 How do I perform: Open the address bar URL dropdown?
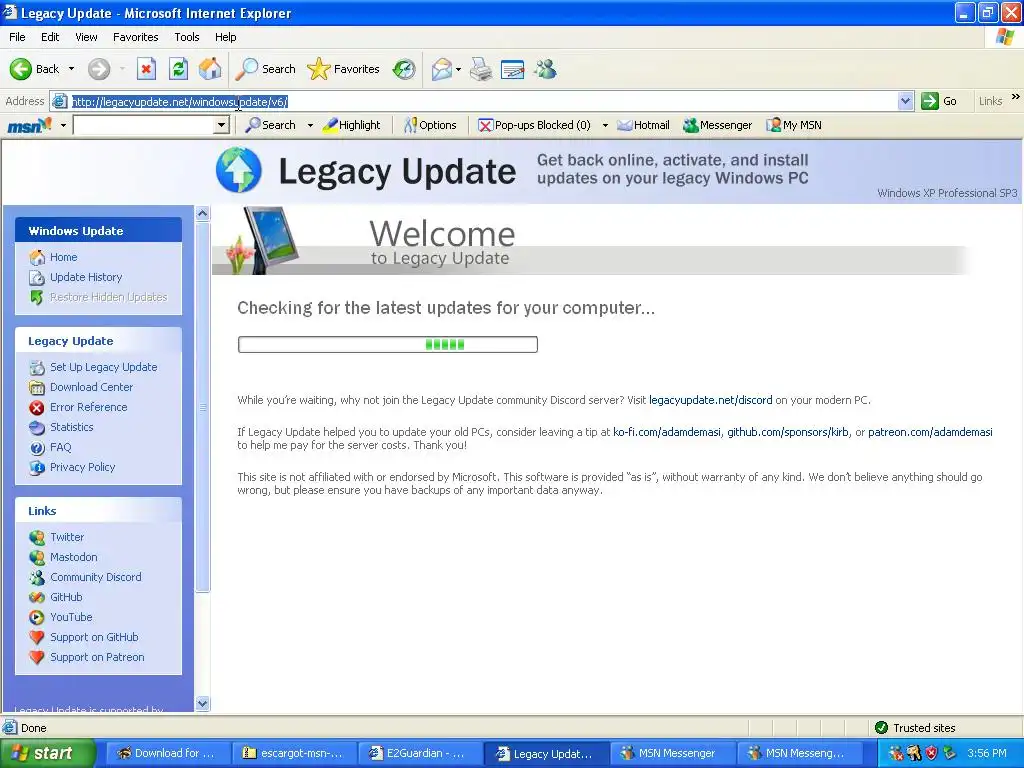point(905,101)
